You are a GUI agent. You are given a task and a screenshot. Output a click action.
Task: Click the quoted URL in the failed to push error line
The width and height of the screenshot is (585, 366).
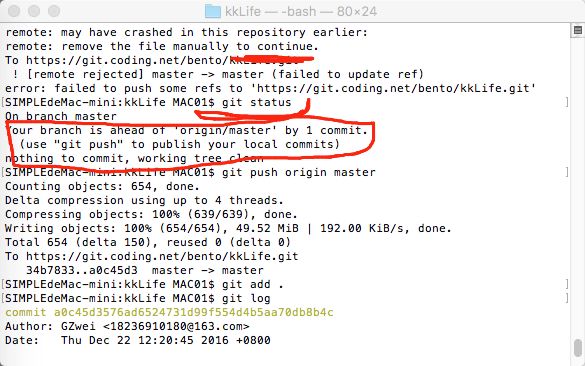click(x=396, y=88)
